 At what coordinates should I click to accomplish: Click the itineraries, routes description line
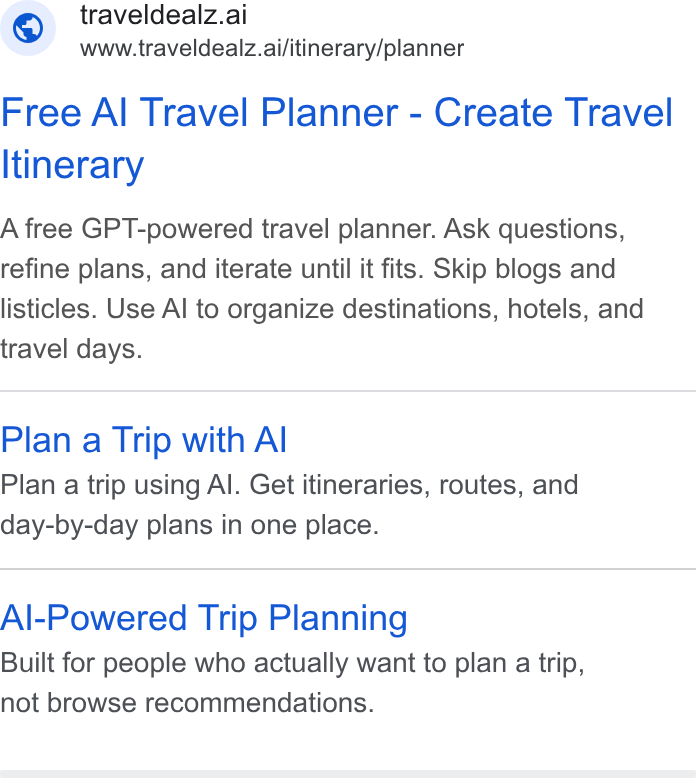click(289, 485)
